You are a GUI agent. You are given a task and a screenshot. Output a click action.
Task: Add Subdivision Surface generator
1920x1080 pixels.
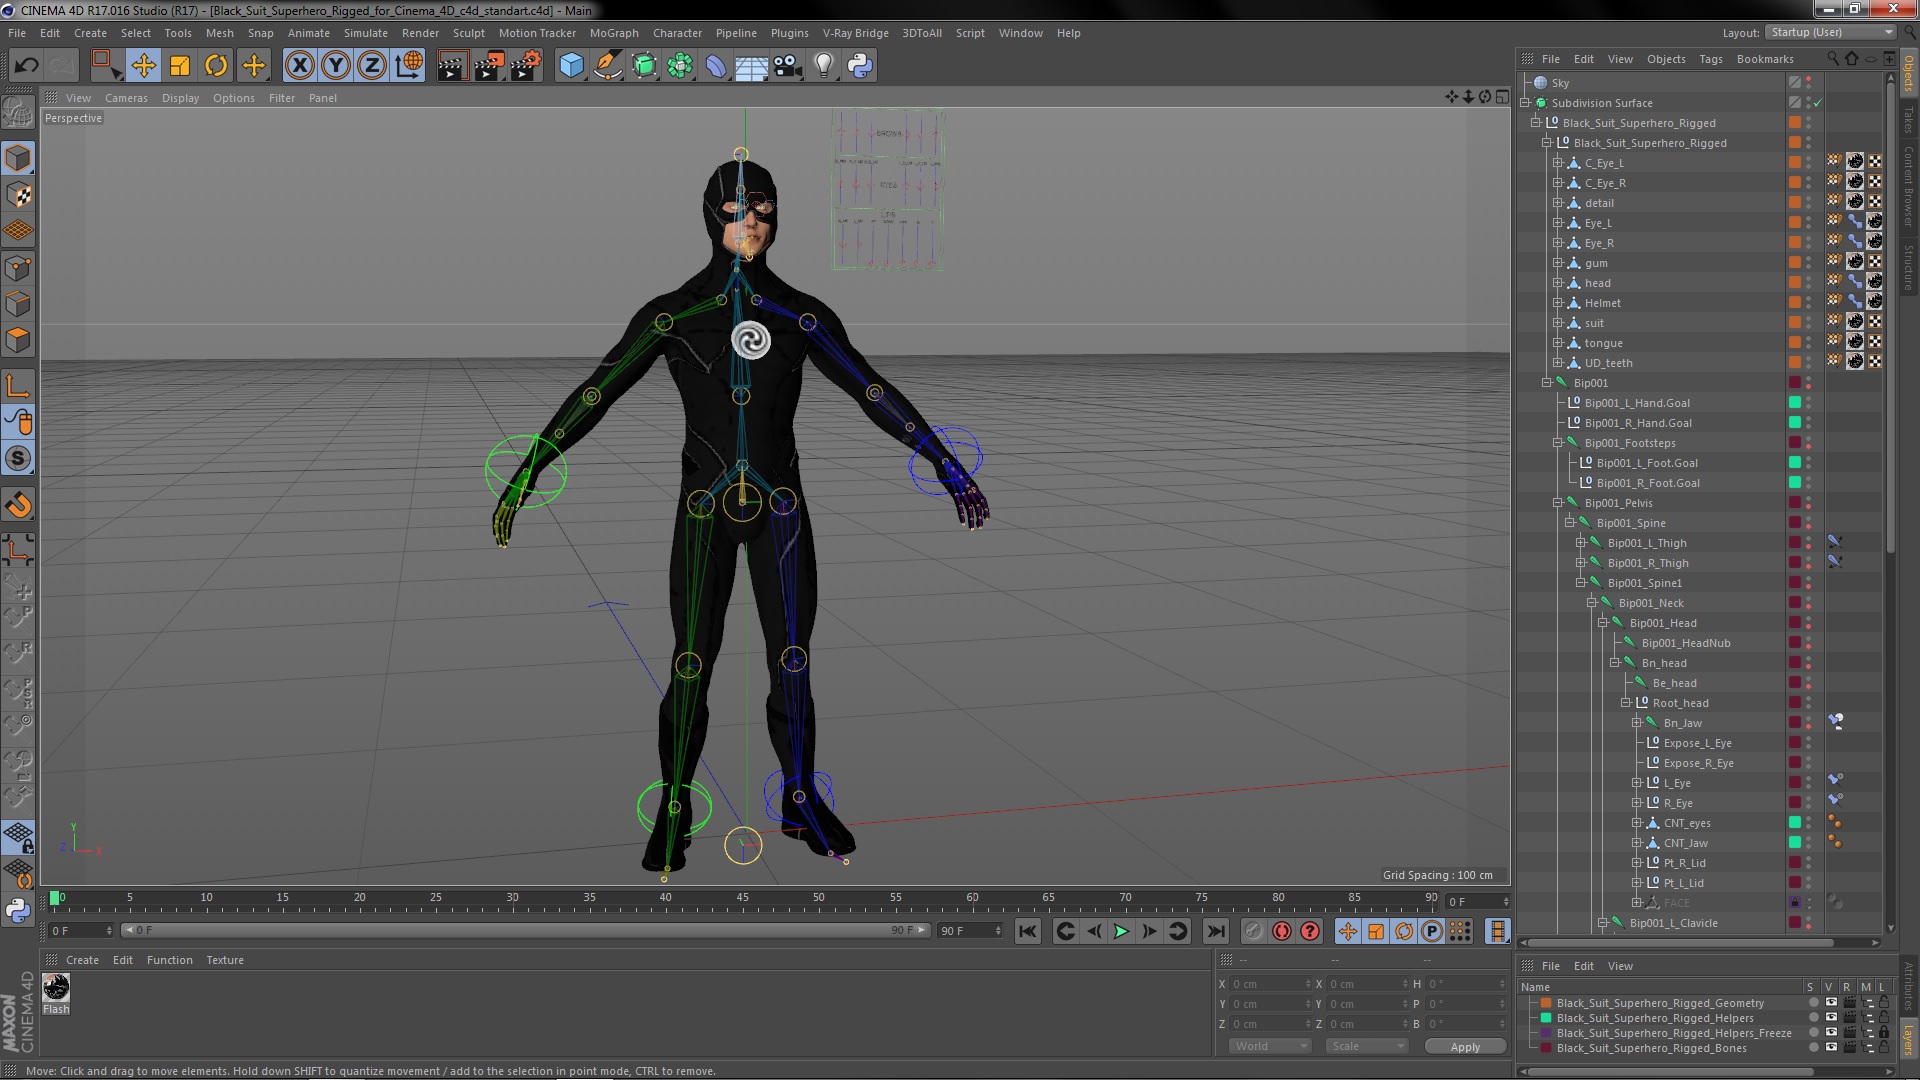click(x=644, y=66)
